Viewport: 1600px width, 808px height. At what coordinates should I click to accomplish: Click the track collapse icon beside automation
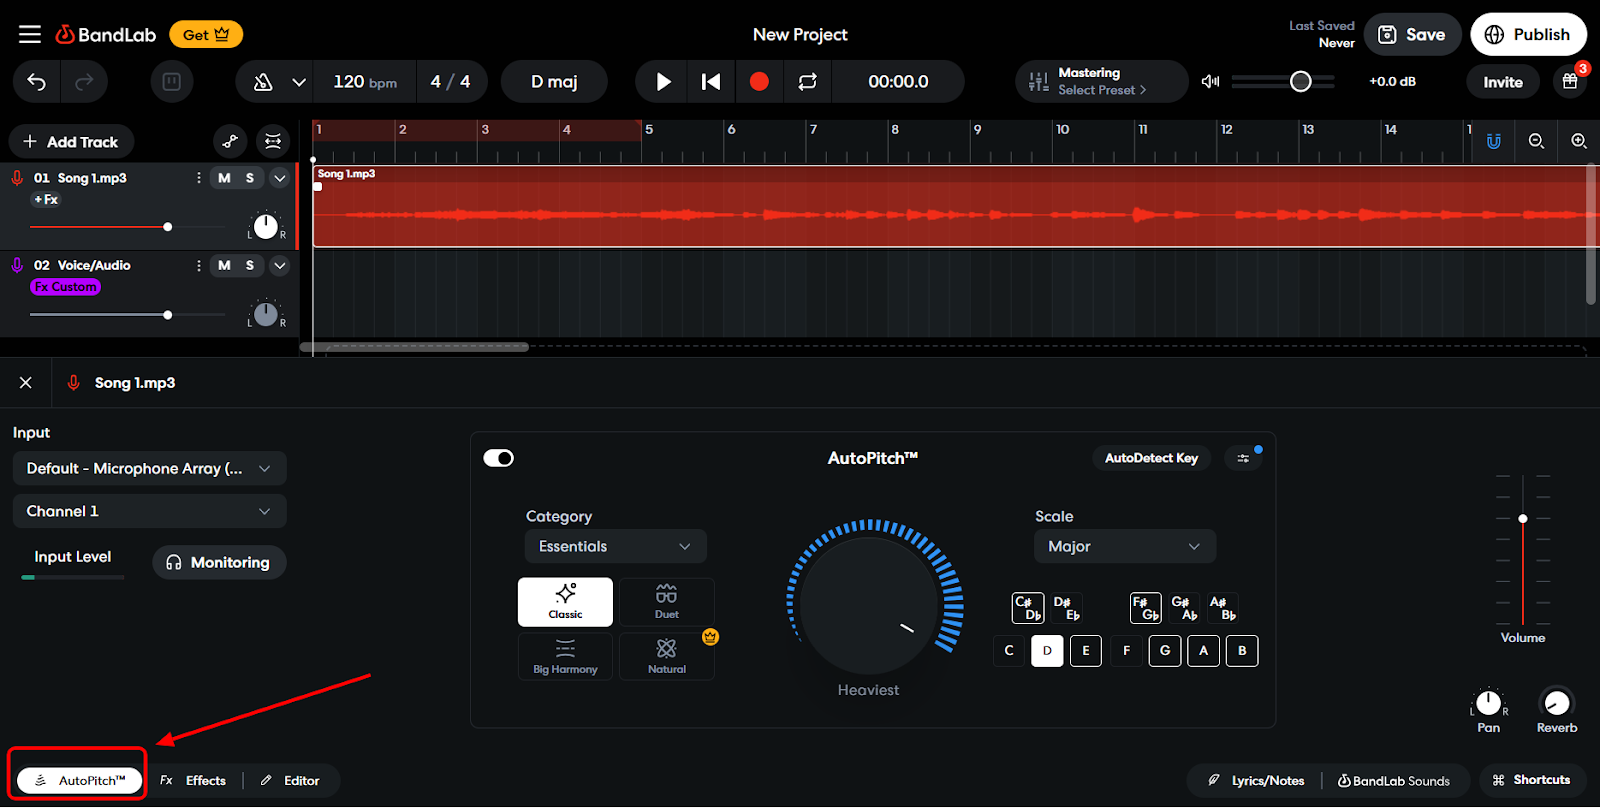(273, 142)
